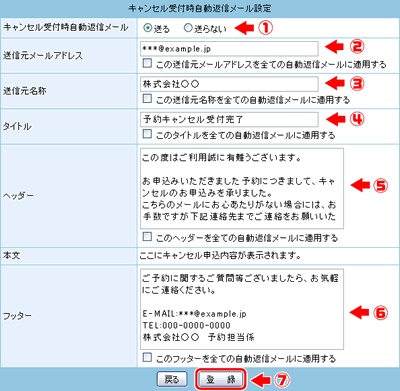400x391 pixels.
Task: Click the 送信元メールアドレス row label
Action: click(x=43, y=55)
